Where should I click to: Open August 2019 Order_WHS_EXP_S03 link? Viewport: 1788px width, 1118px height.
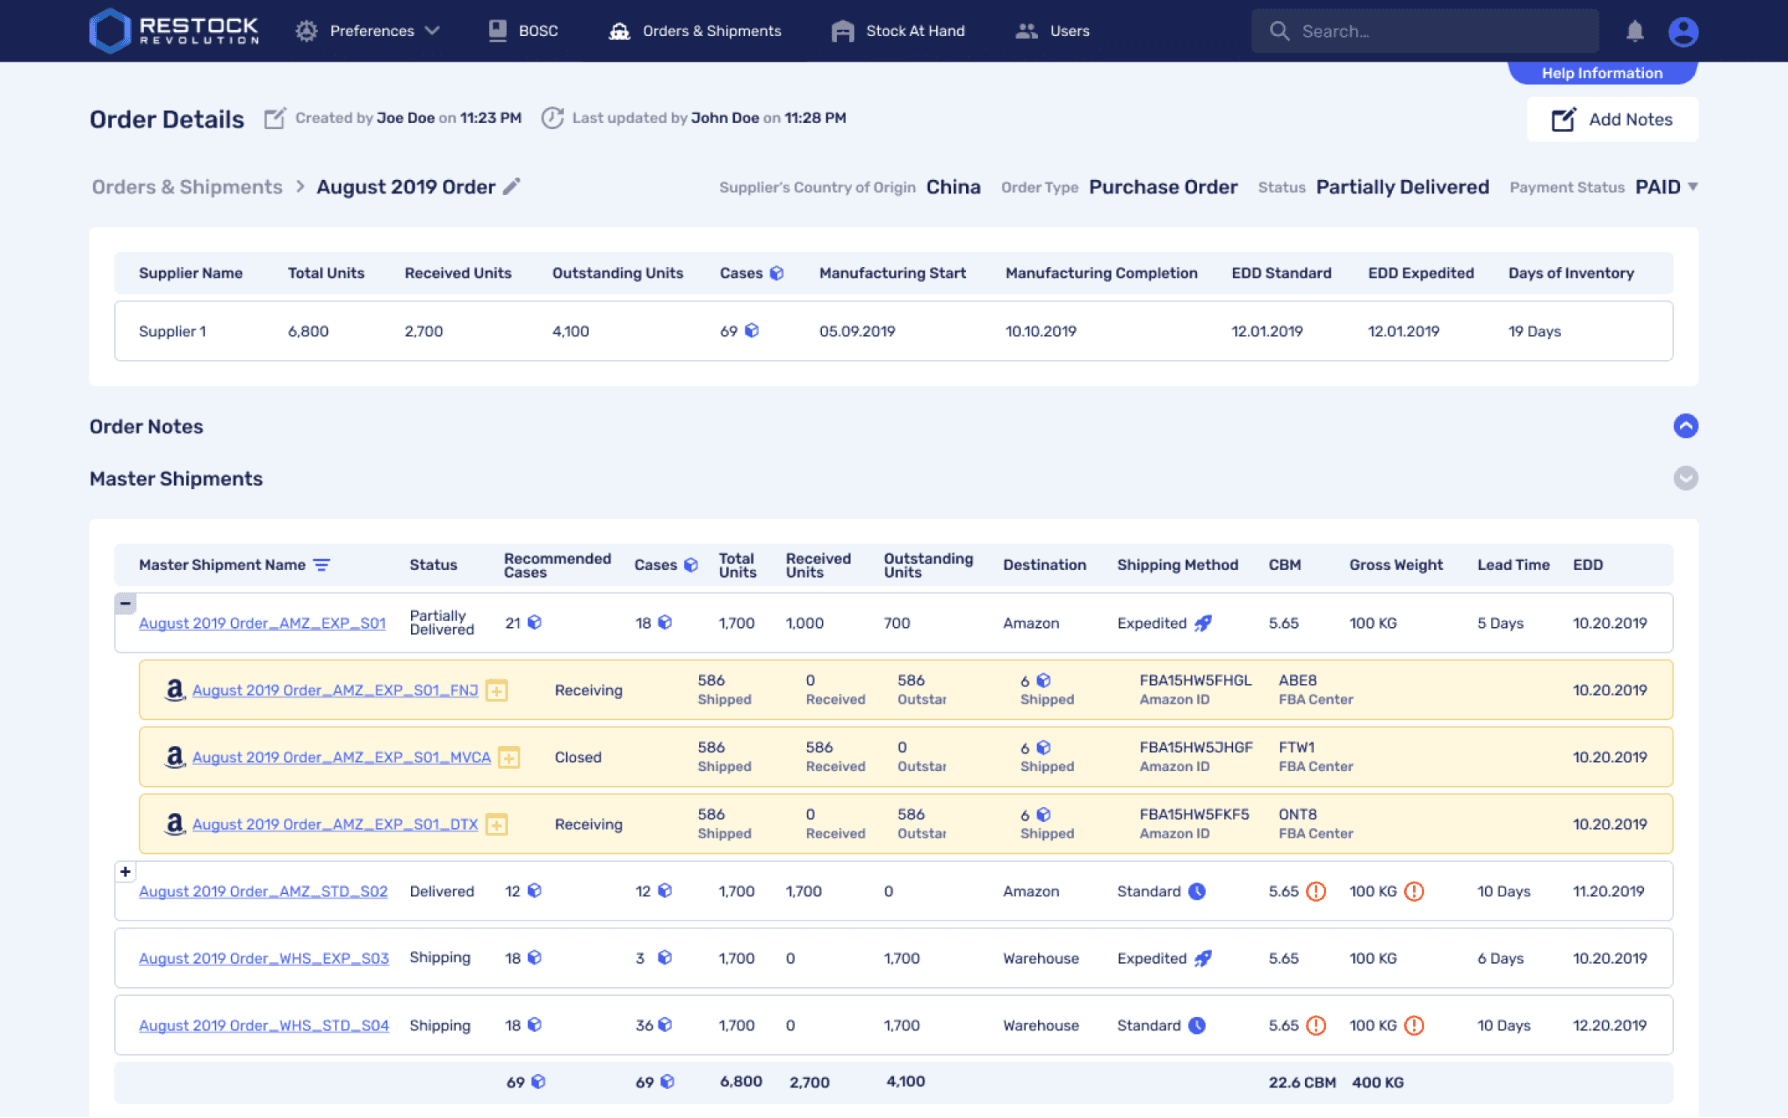click(264, 958)
